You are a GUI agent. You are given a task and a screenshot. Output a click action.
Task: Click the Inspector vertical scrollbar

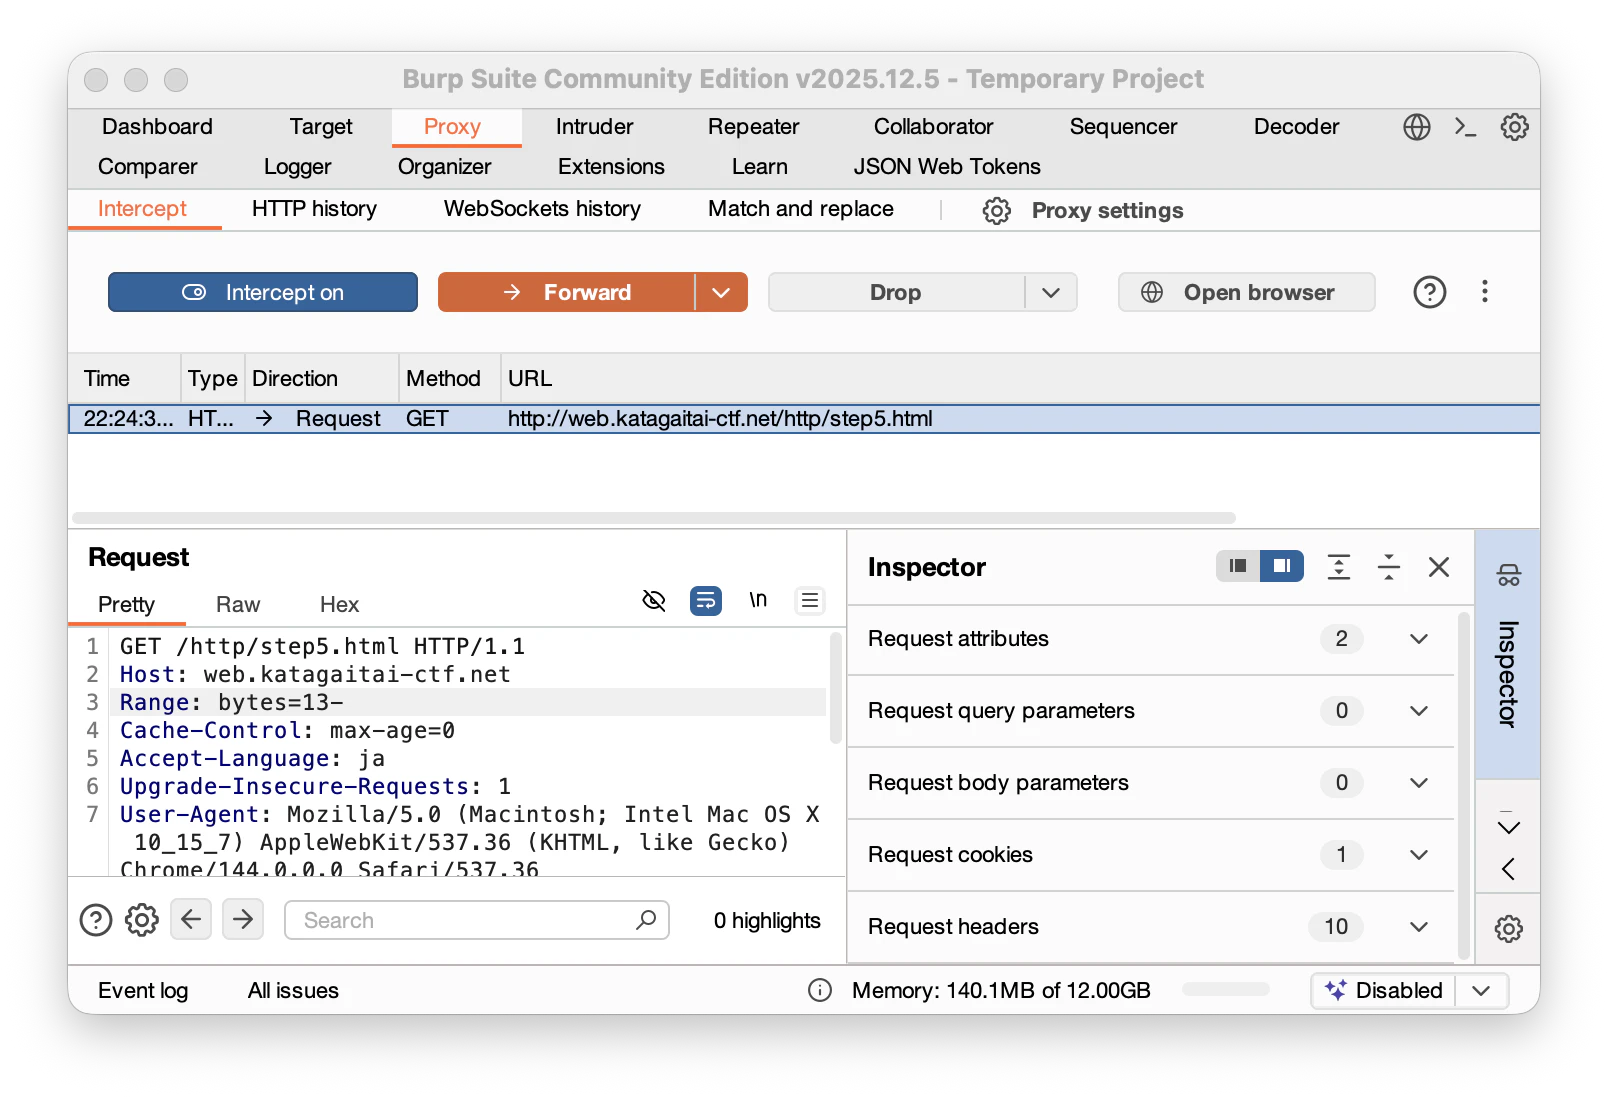coord(1464,784)
